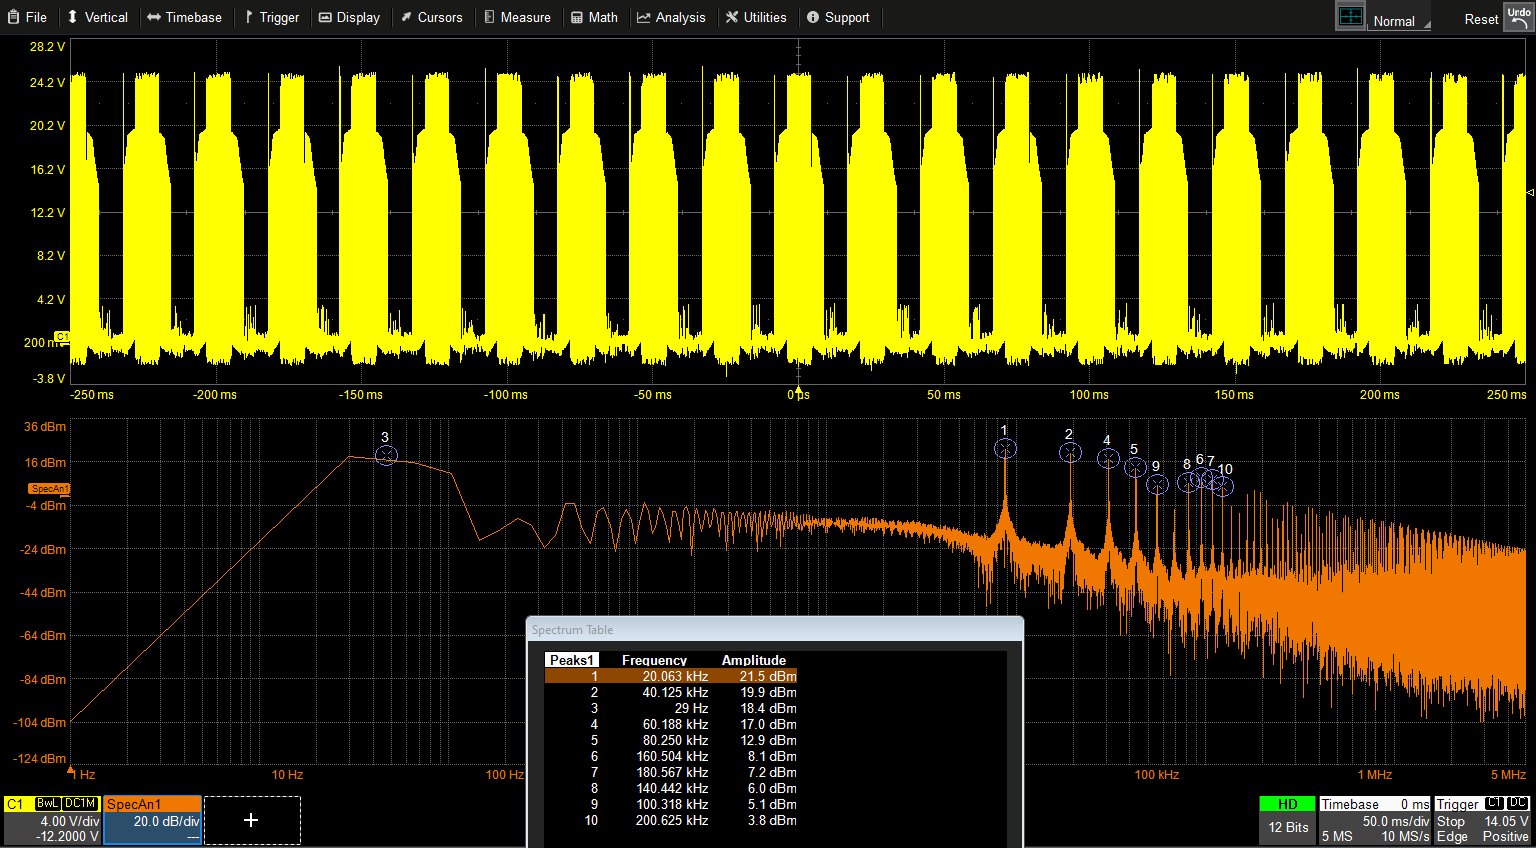This screenshot has width=1536, height=848.
Task: Click the Math calculator icon
Action: coord(575,16)
